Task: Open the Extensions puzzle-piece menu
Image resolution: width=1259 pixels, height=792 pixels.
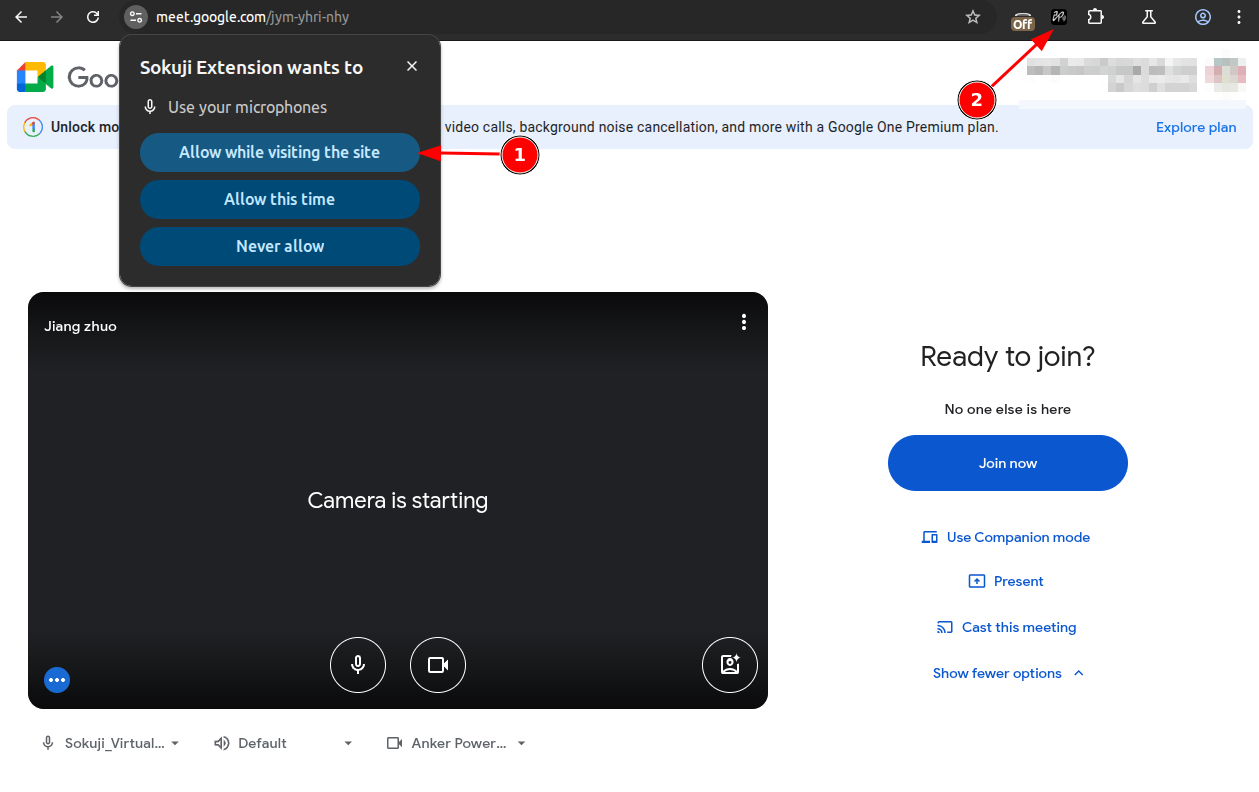Action: point(1096,17)
